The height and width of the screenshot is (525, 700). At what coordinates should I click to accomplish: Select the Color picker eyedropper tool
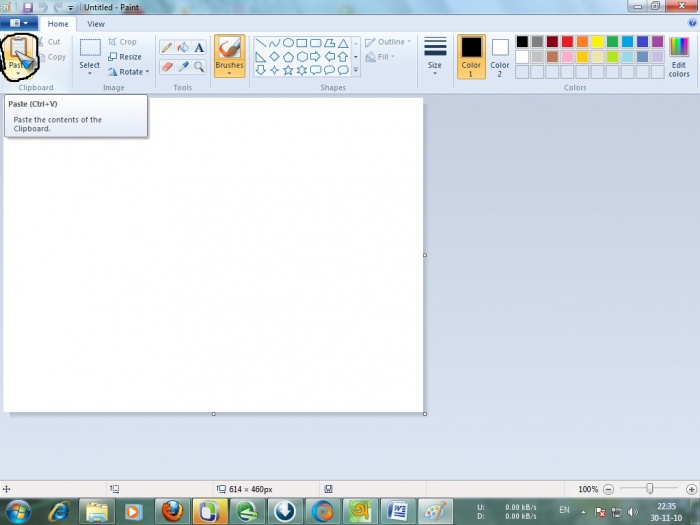[183, 67]
